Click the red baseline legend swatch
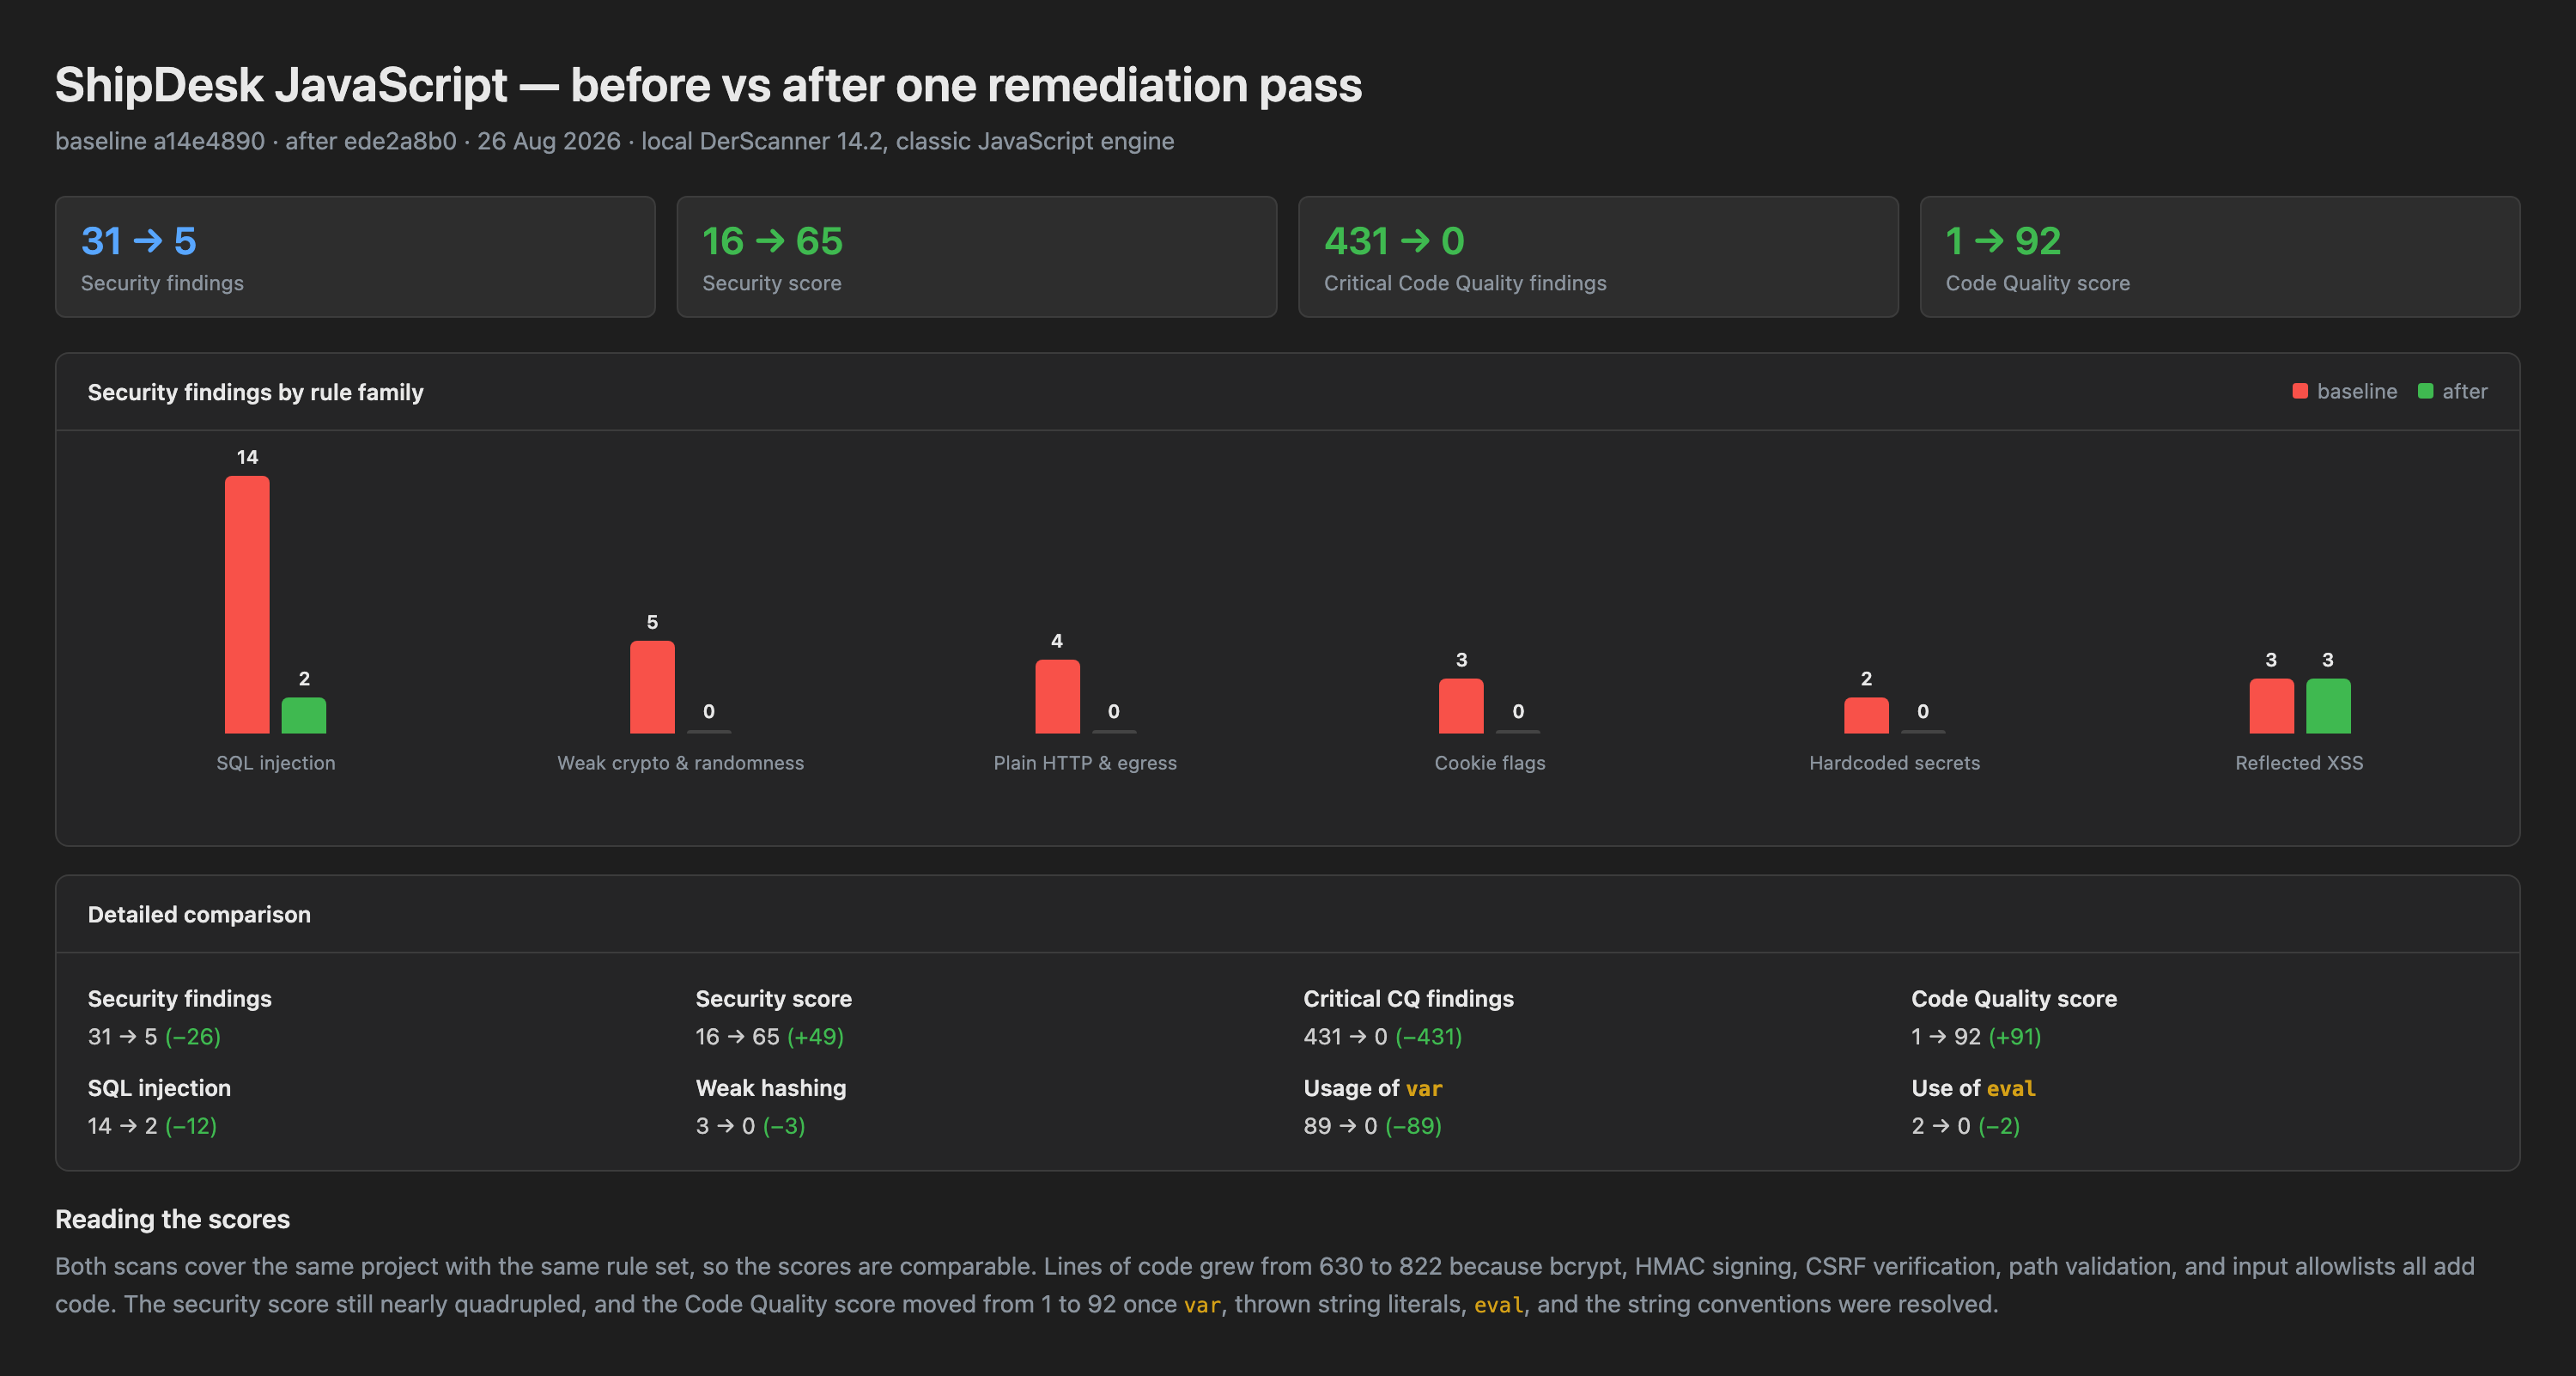 tap(2299, 391)
